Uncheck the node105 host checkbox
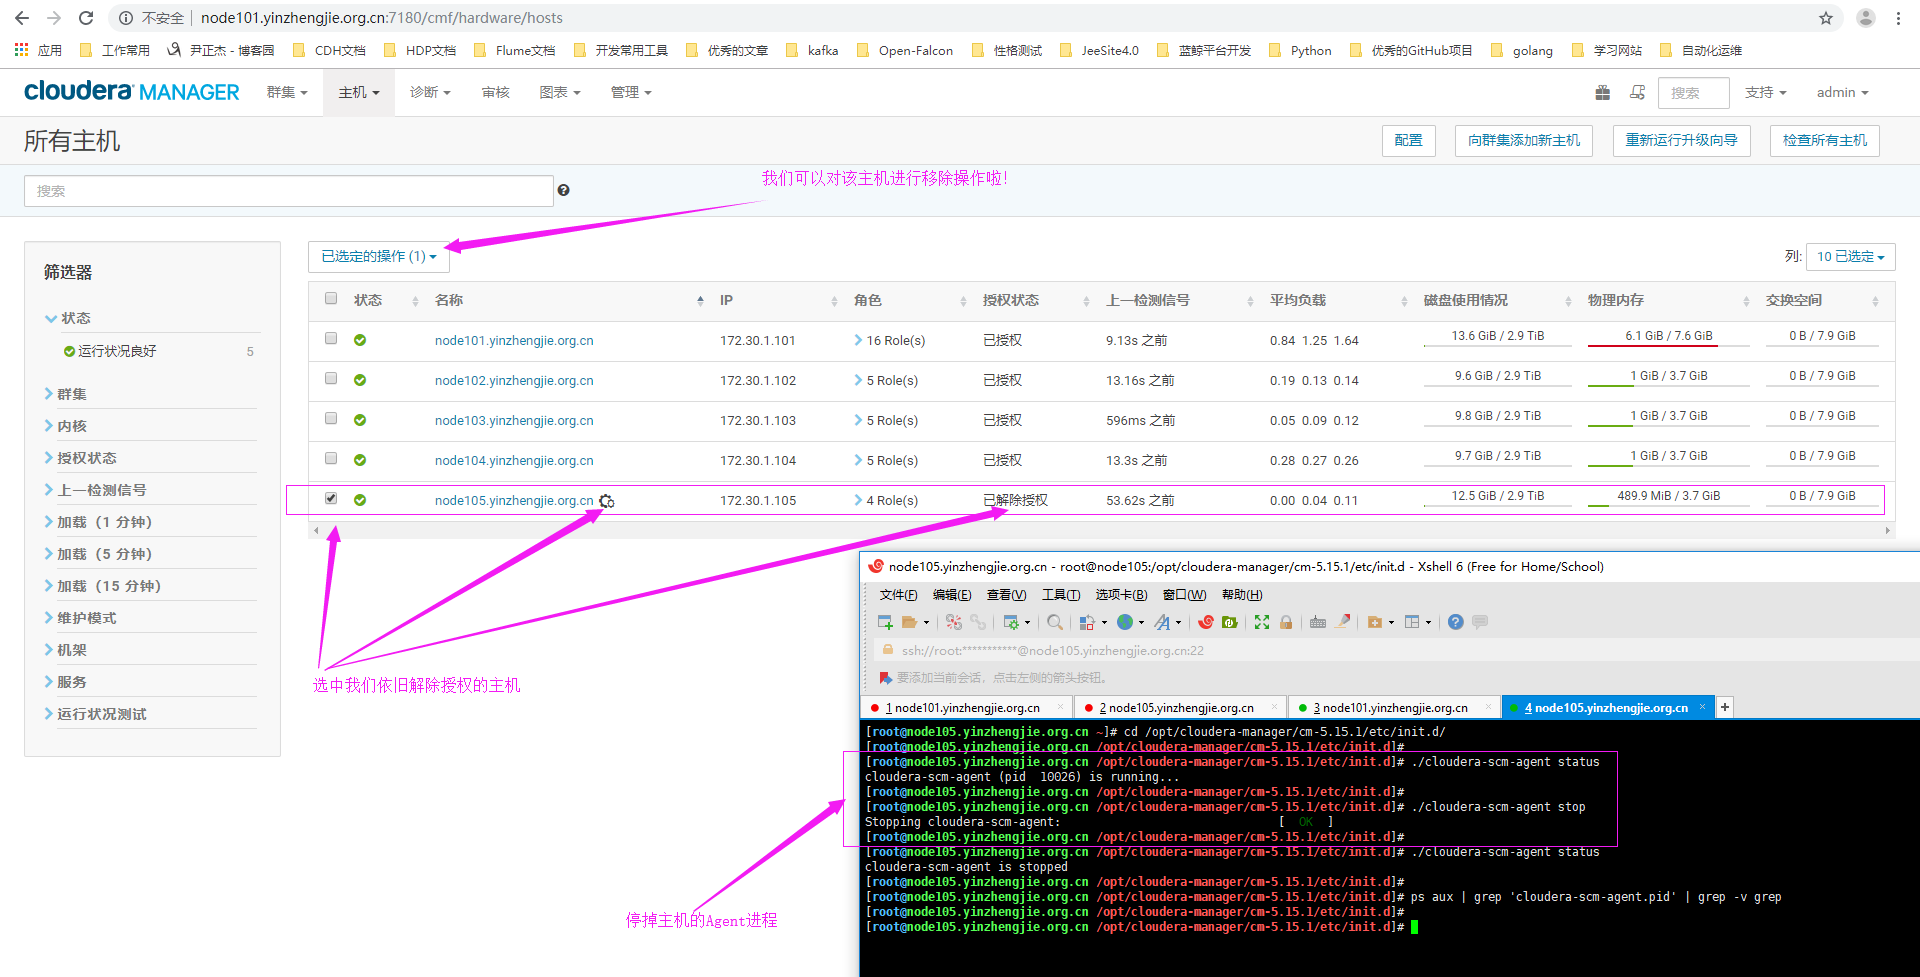Screen dimensions: 1920x977 [331, 498]
